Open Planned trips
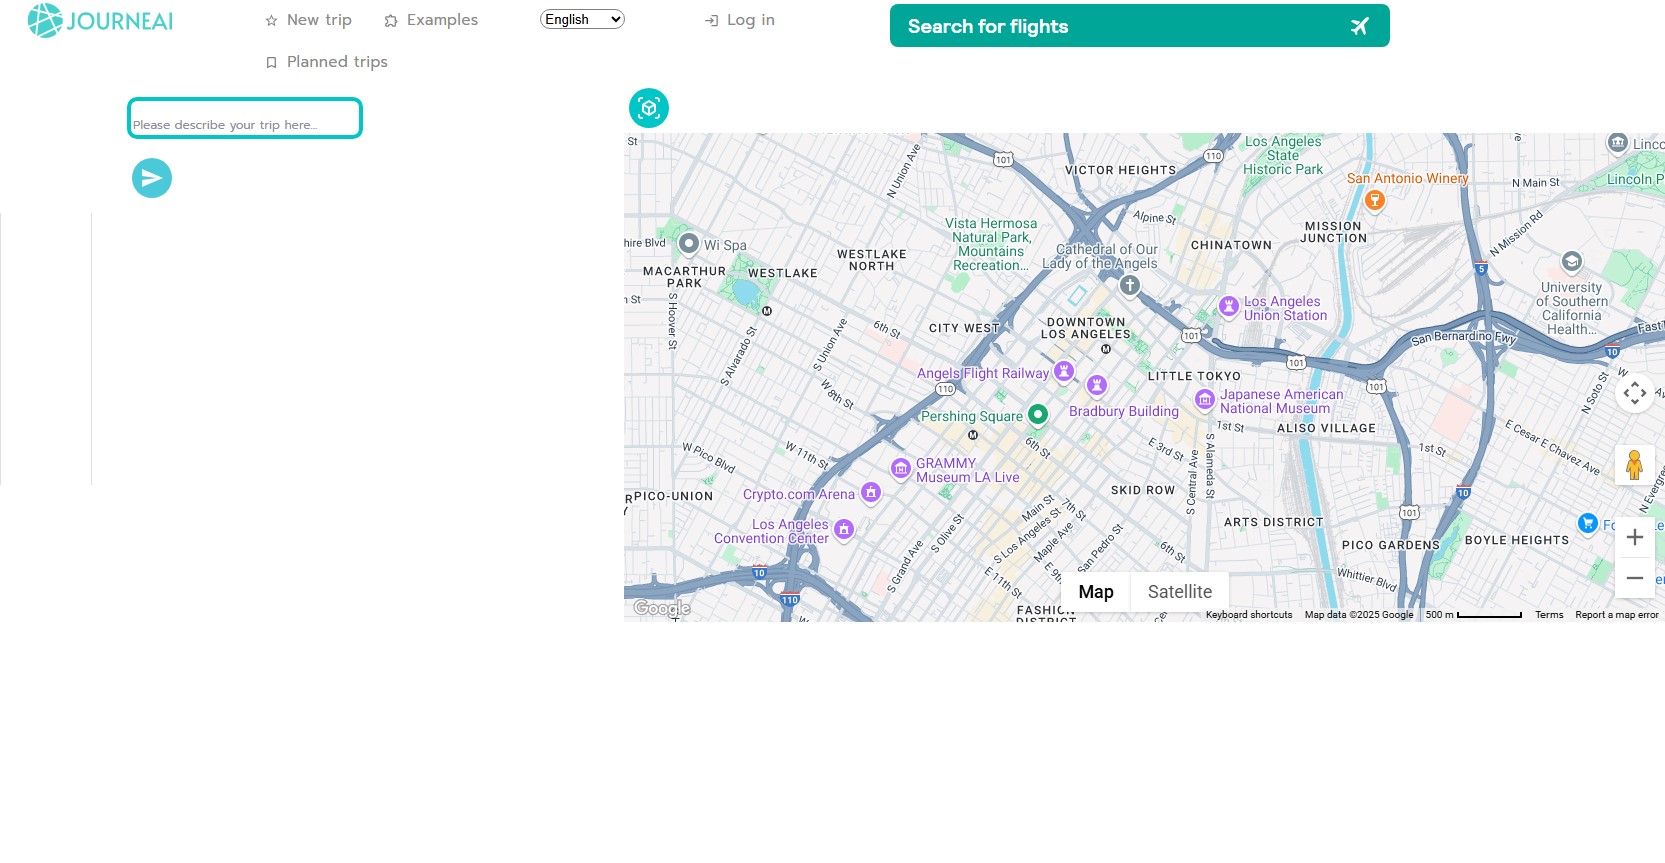Image resolution: width=1665 pixels, height=863 pixels. [x=327, y=62]
